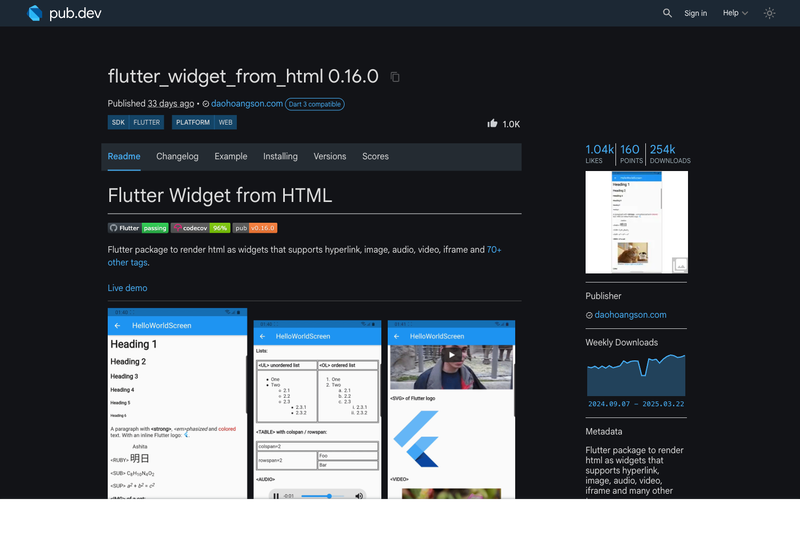Open the daohoangson.com publisher link under title
The height and width of the screenshot is (533, 800).
247,104
